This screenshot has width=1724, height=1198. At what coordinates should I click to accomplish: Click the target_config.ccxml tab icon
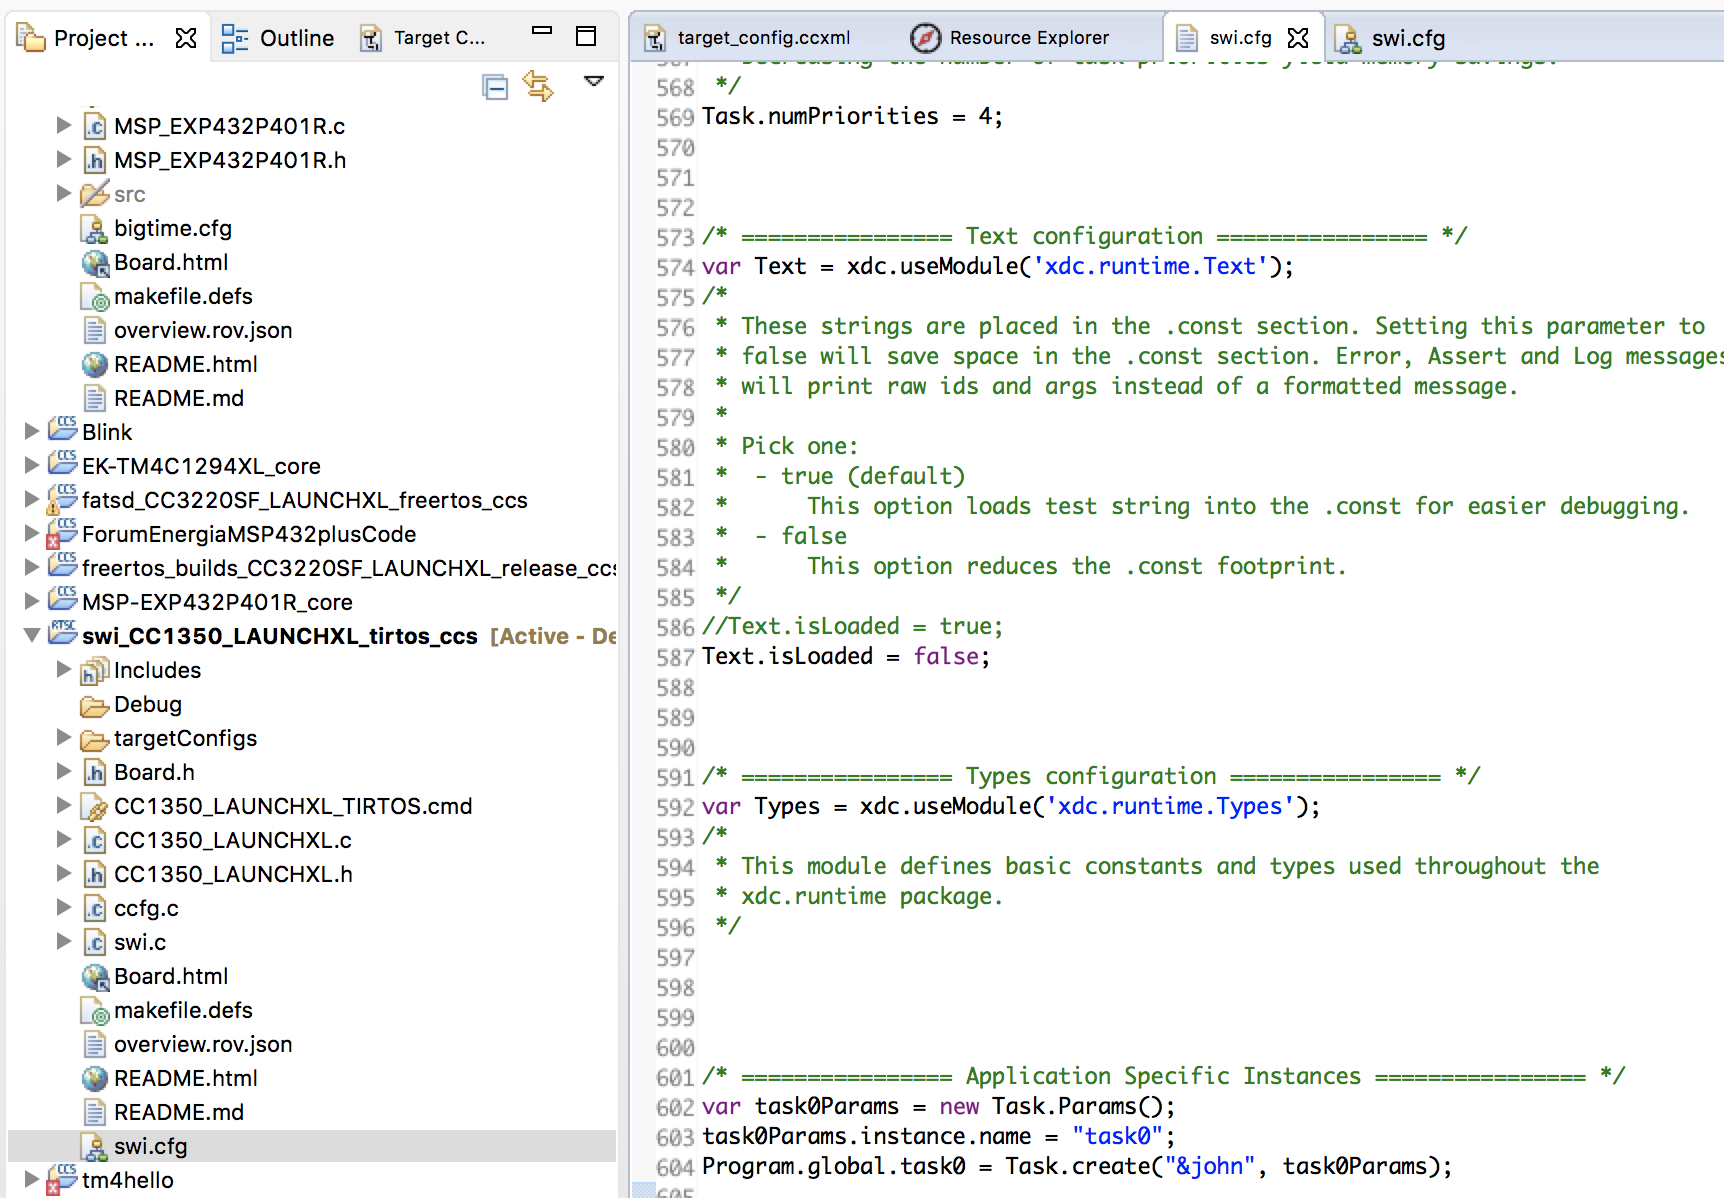(656, 37)
